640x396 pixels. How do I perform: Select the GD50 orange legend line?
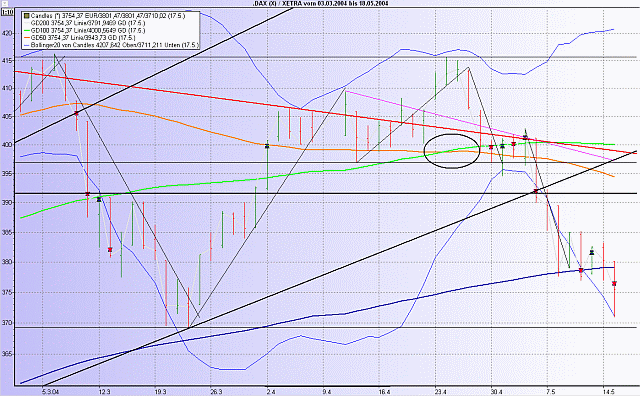27,38
